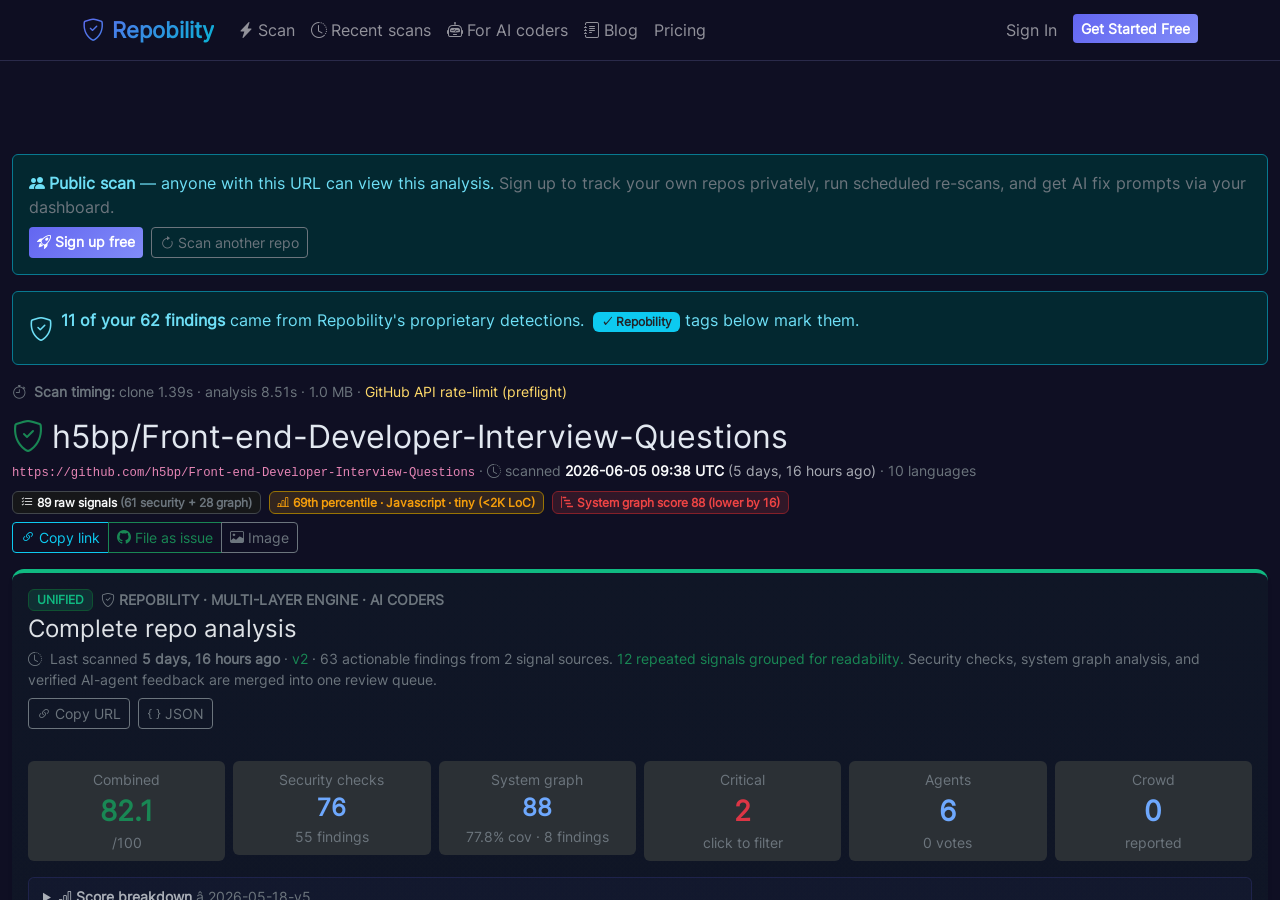Screen dimensions: 1280x900
Task: Click the Image export button
Action: pyautogui.click(x=259, y=538)
